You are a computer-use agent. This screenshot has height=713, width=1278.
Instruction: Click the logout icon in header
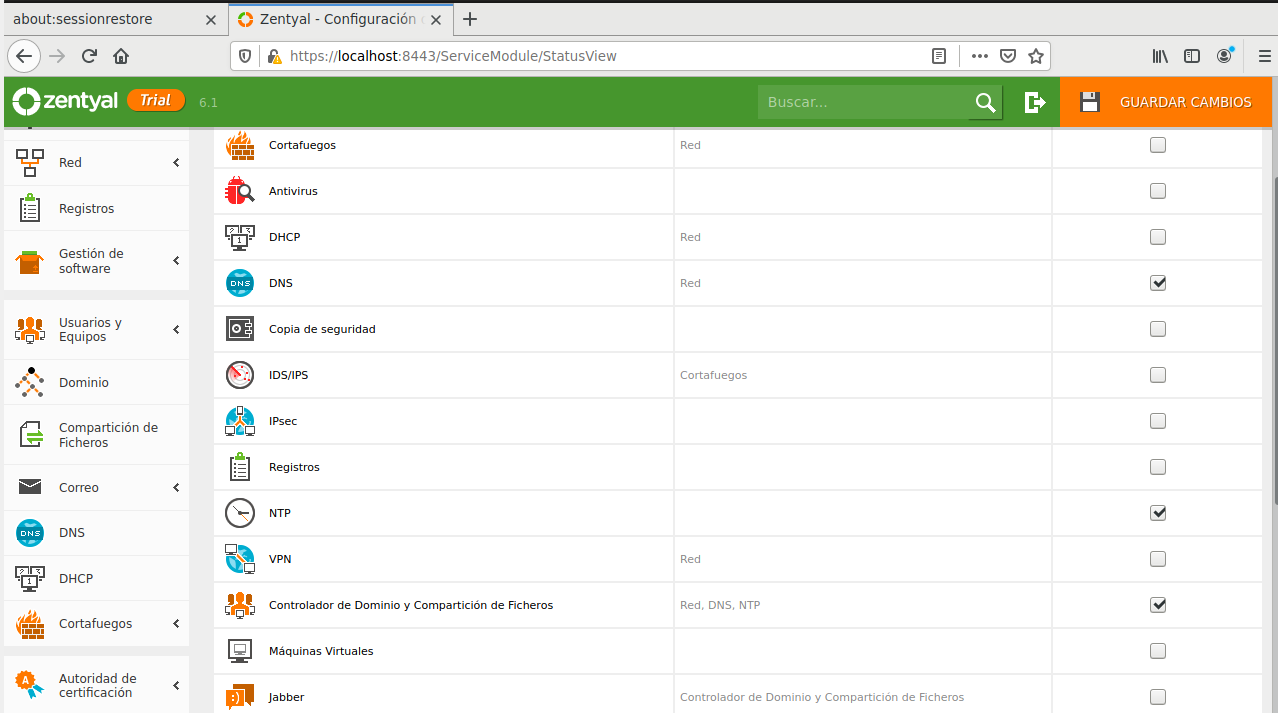(1035, 102)
